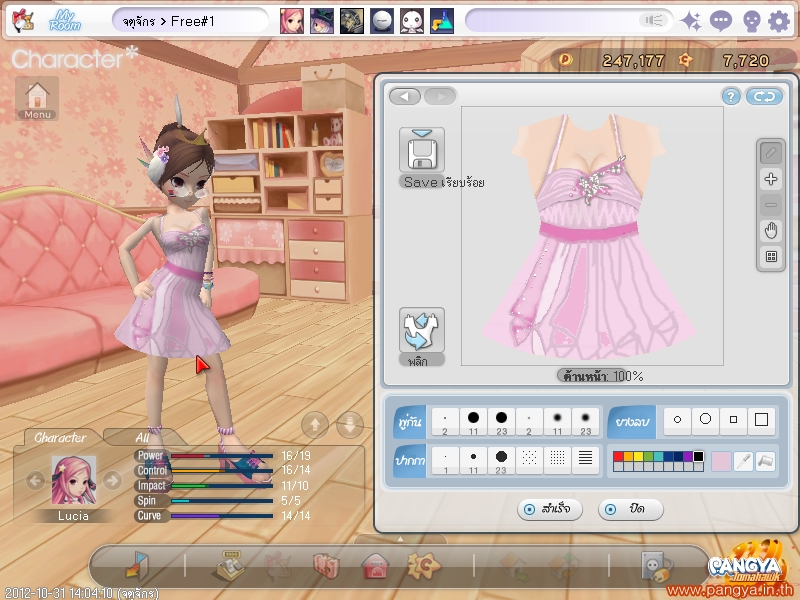The height and width of the screenshot is (600, 800).
Task: Choose the large round eraser
Action: [706, 419]
